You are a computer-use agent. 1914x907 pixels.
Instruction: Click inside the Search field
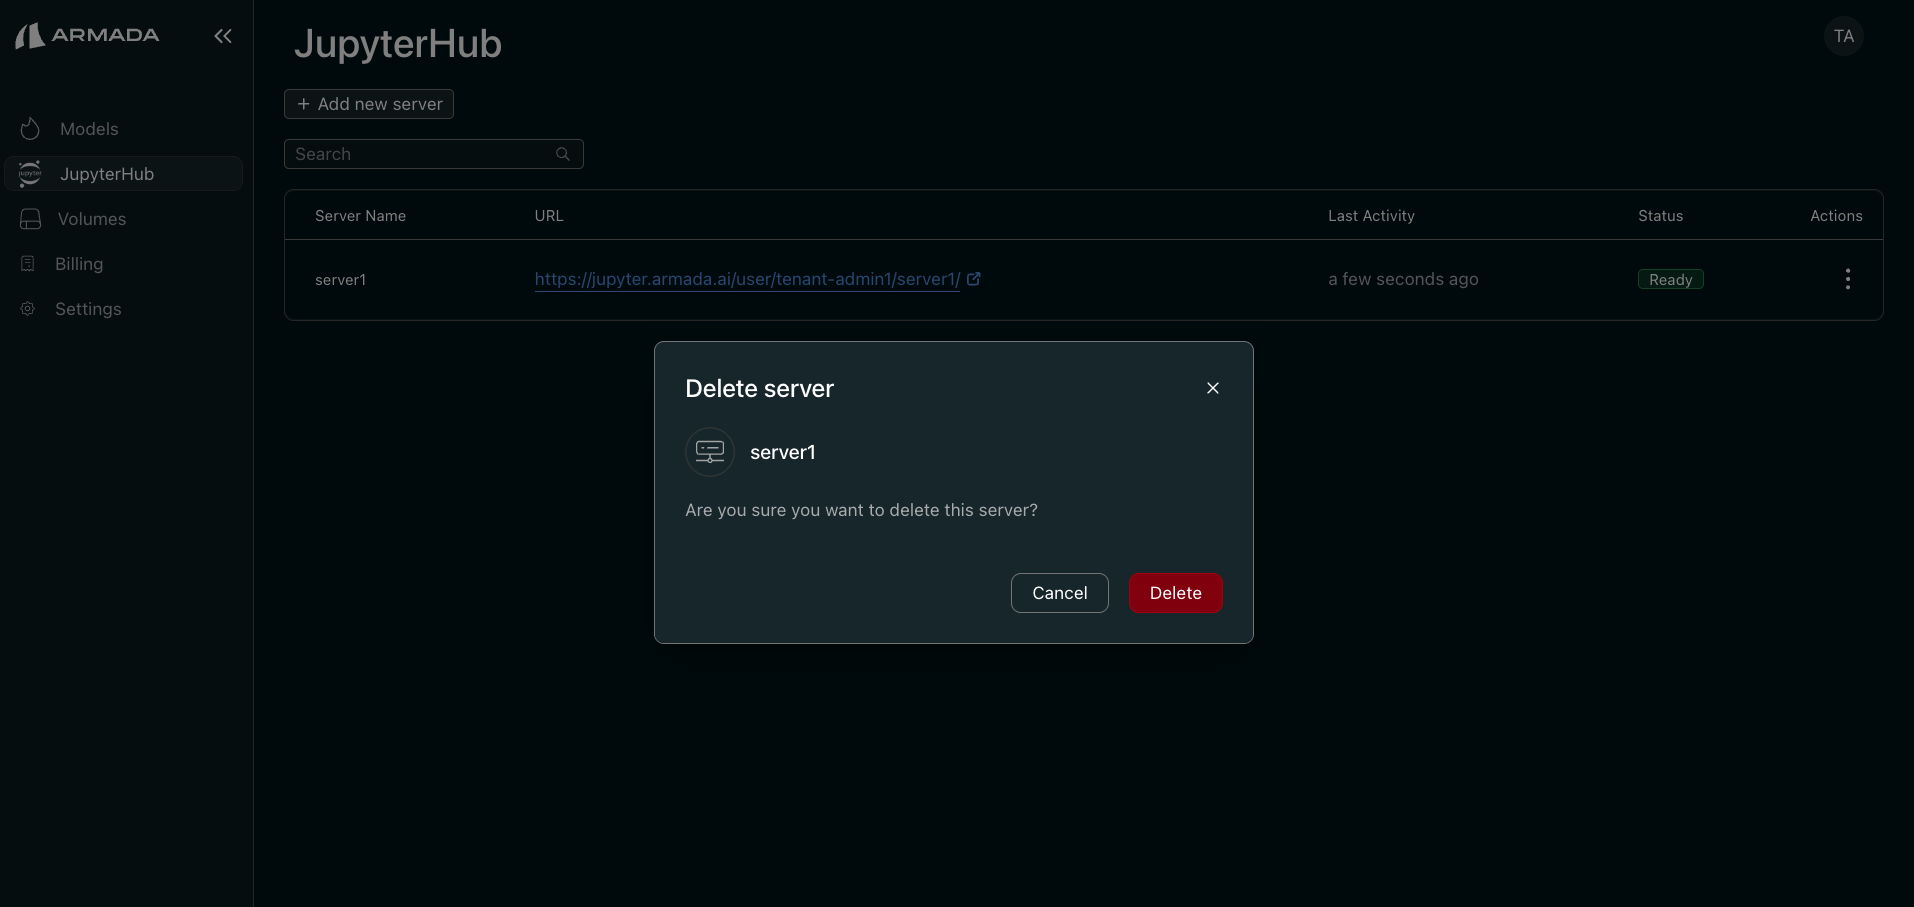(x=420, y=154)
